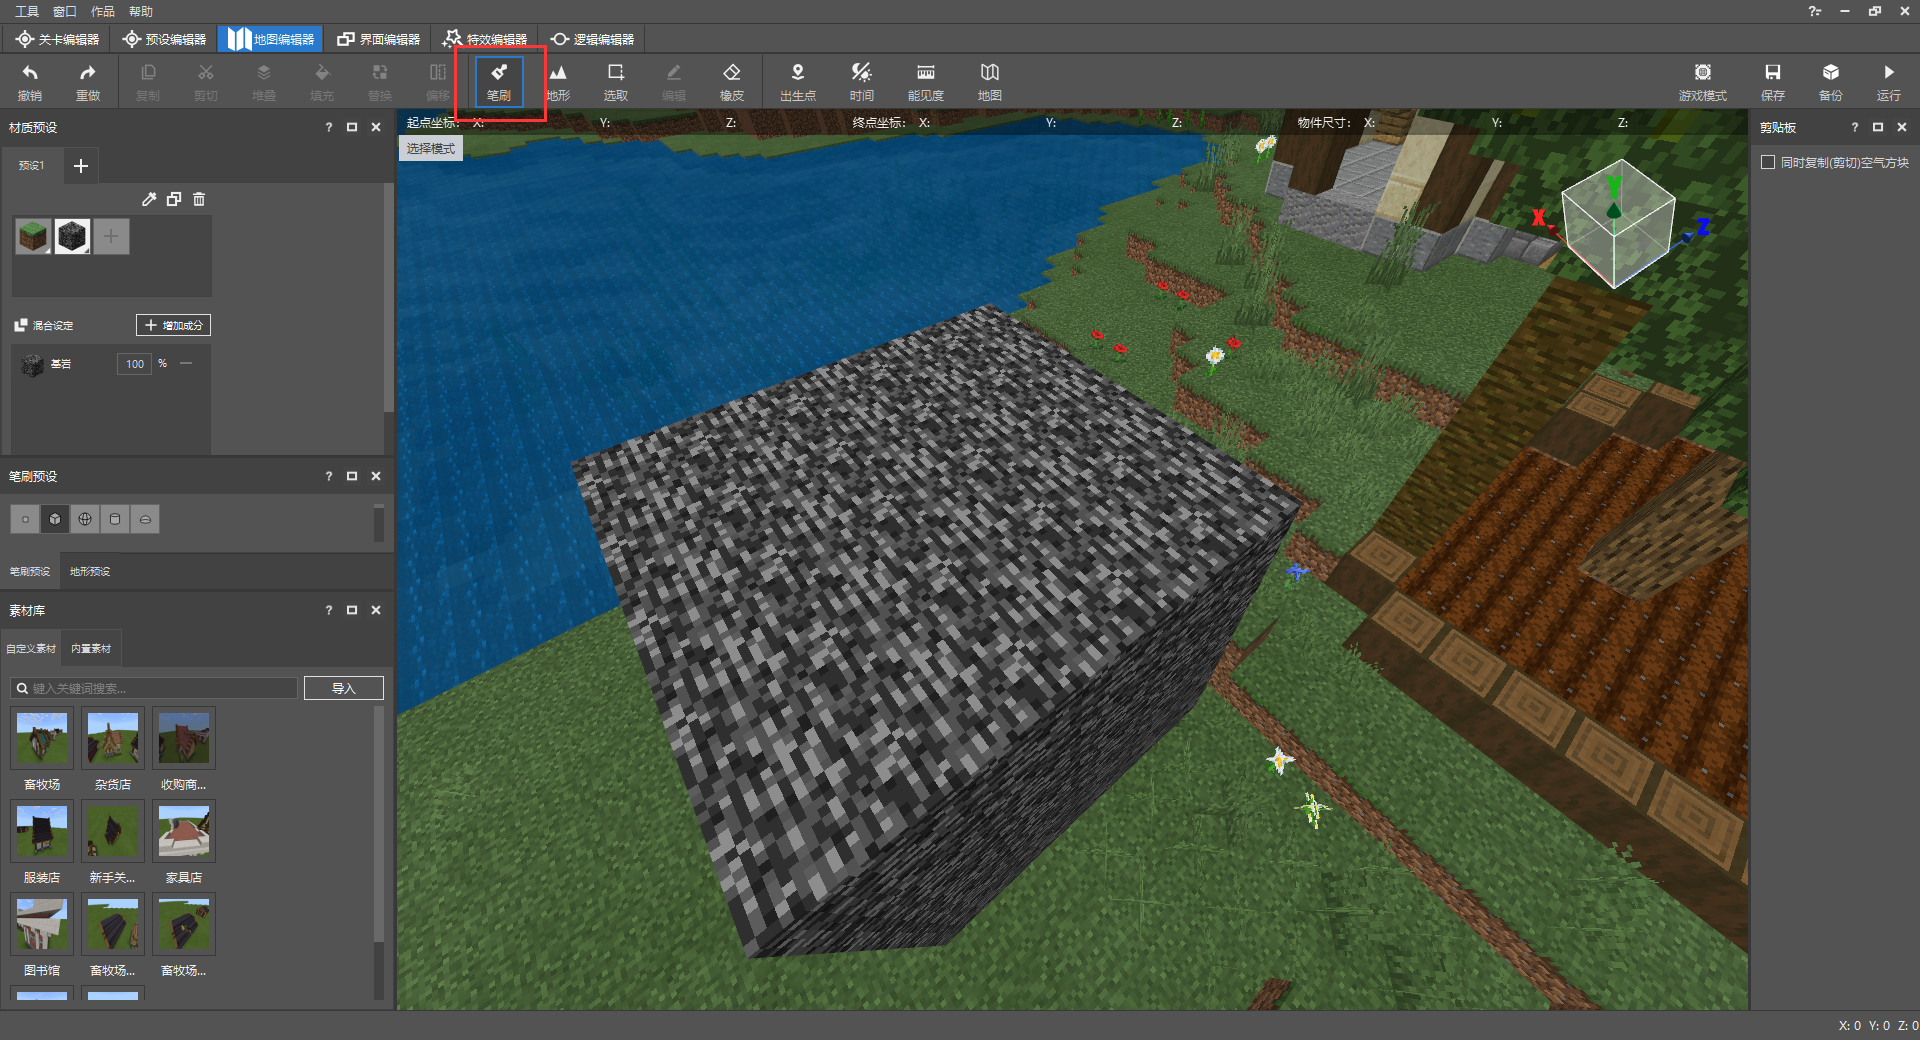Click the duplicate preset icon in 材质预设
1920x1040 pixels.
click(174, 199)
